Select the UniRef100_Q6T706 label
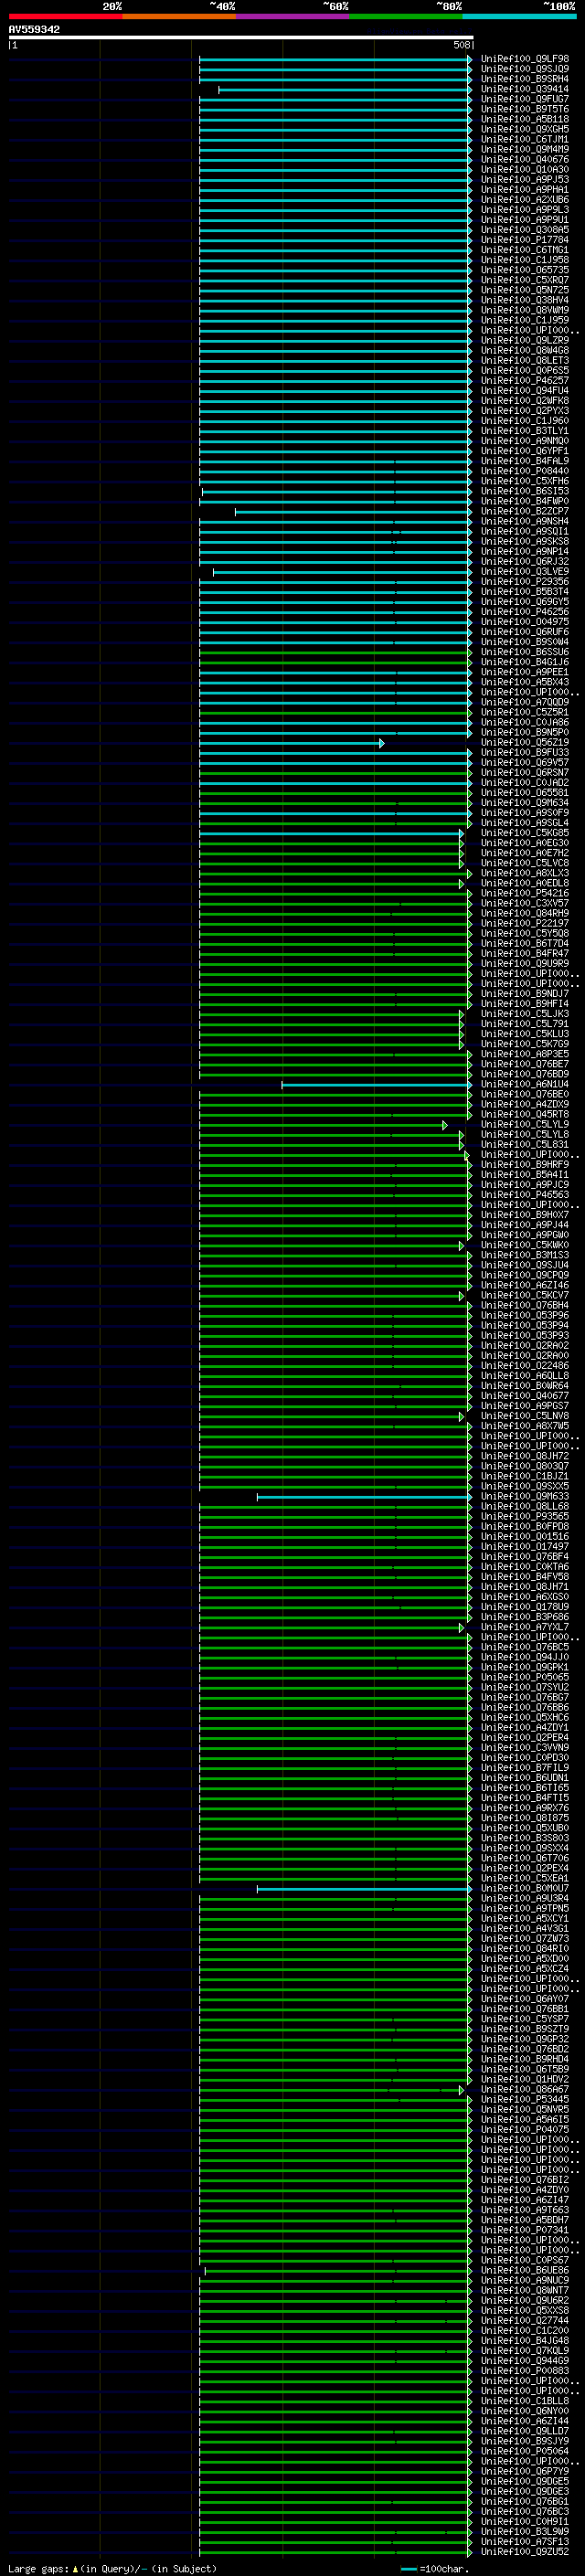This screenshot has height=2576, width=585. pos(525,1858)
